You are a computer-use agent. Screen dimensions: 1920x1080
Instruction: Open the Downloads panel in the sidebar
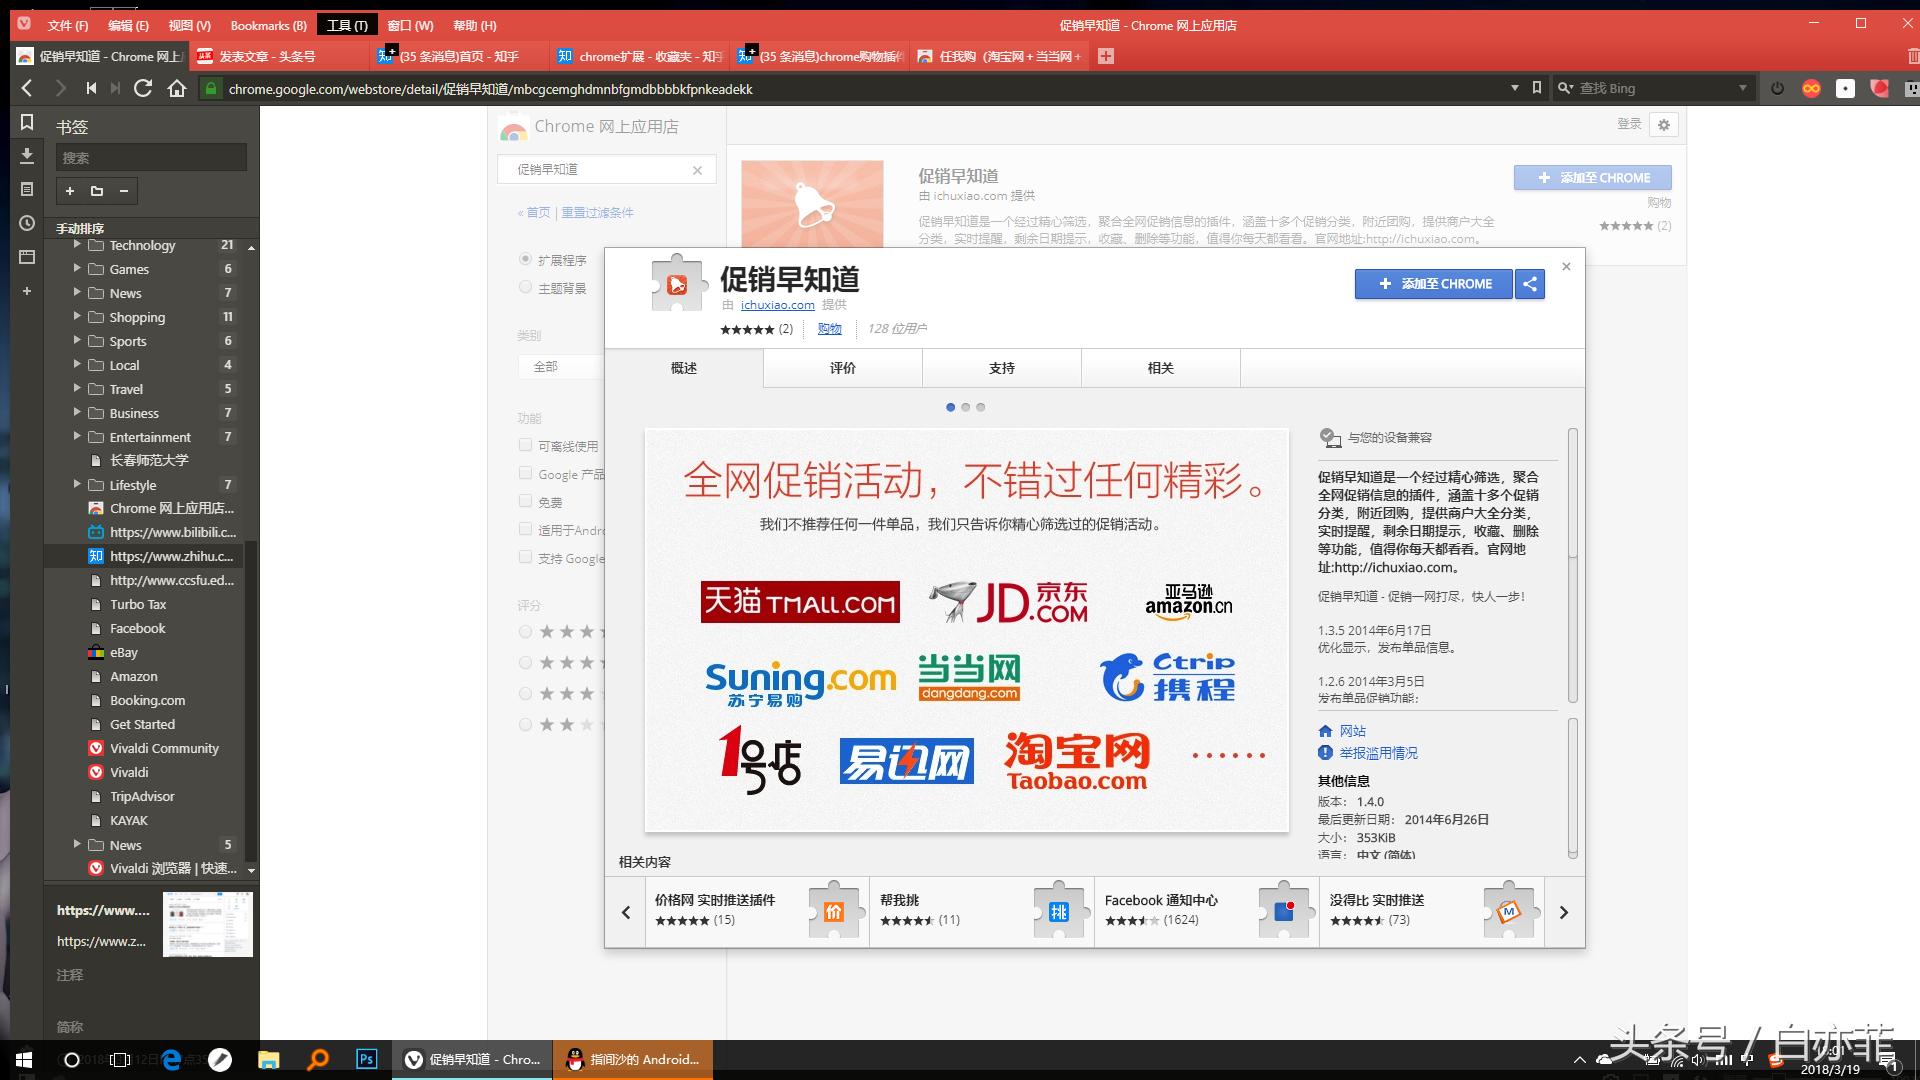click(x=28, y=157)
